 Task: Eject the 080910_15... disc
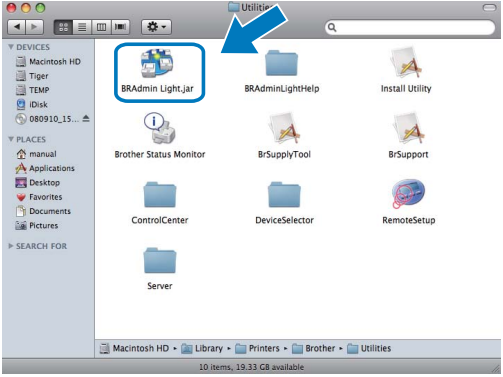tap(86, 119)
